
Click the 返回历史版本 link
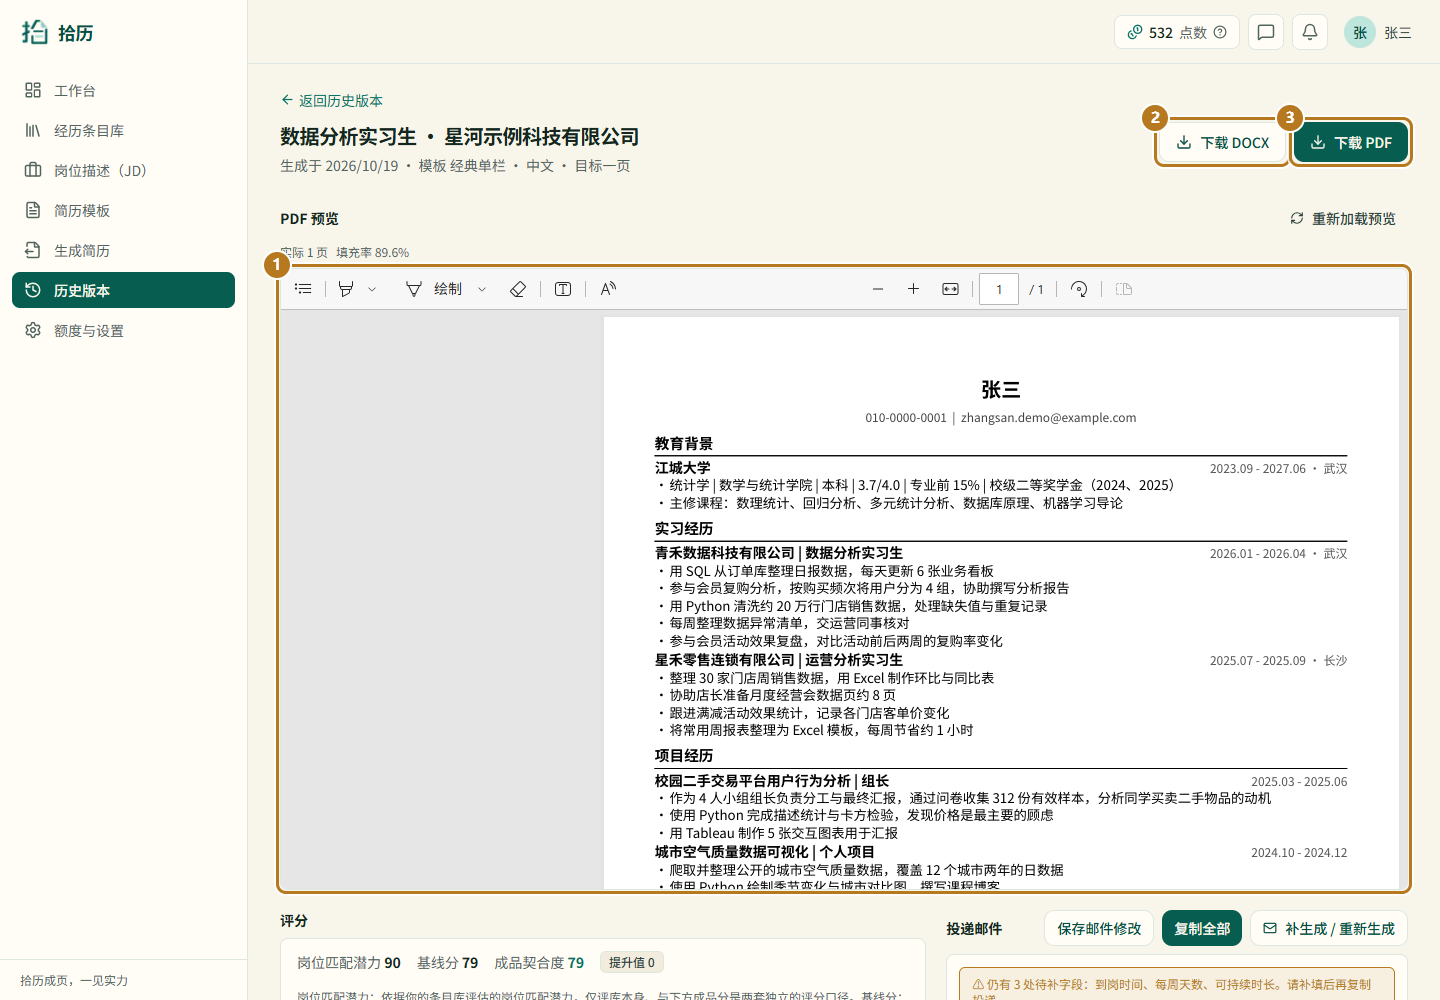pos(332,100)
